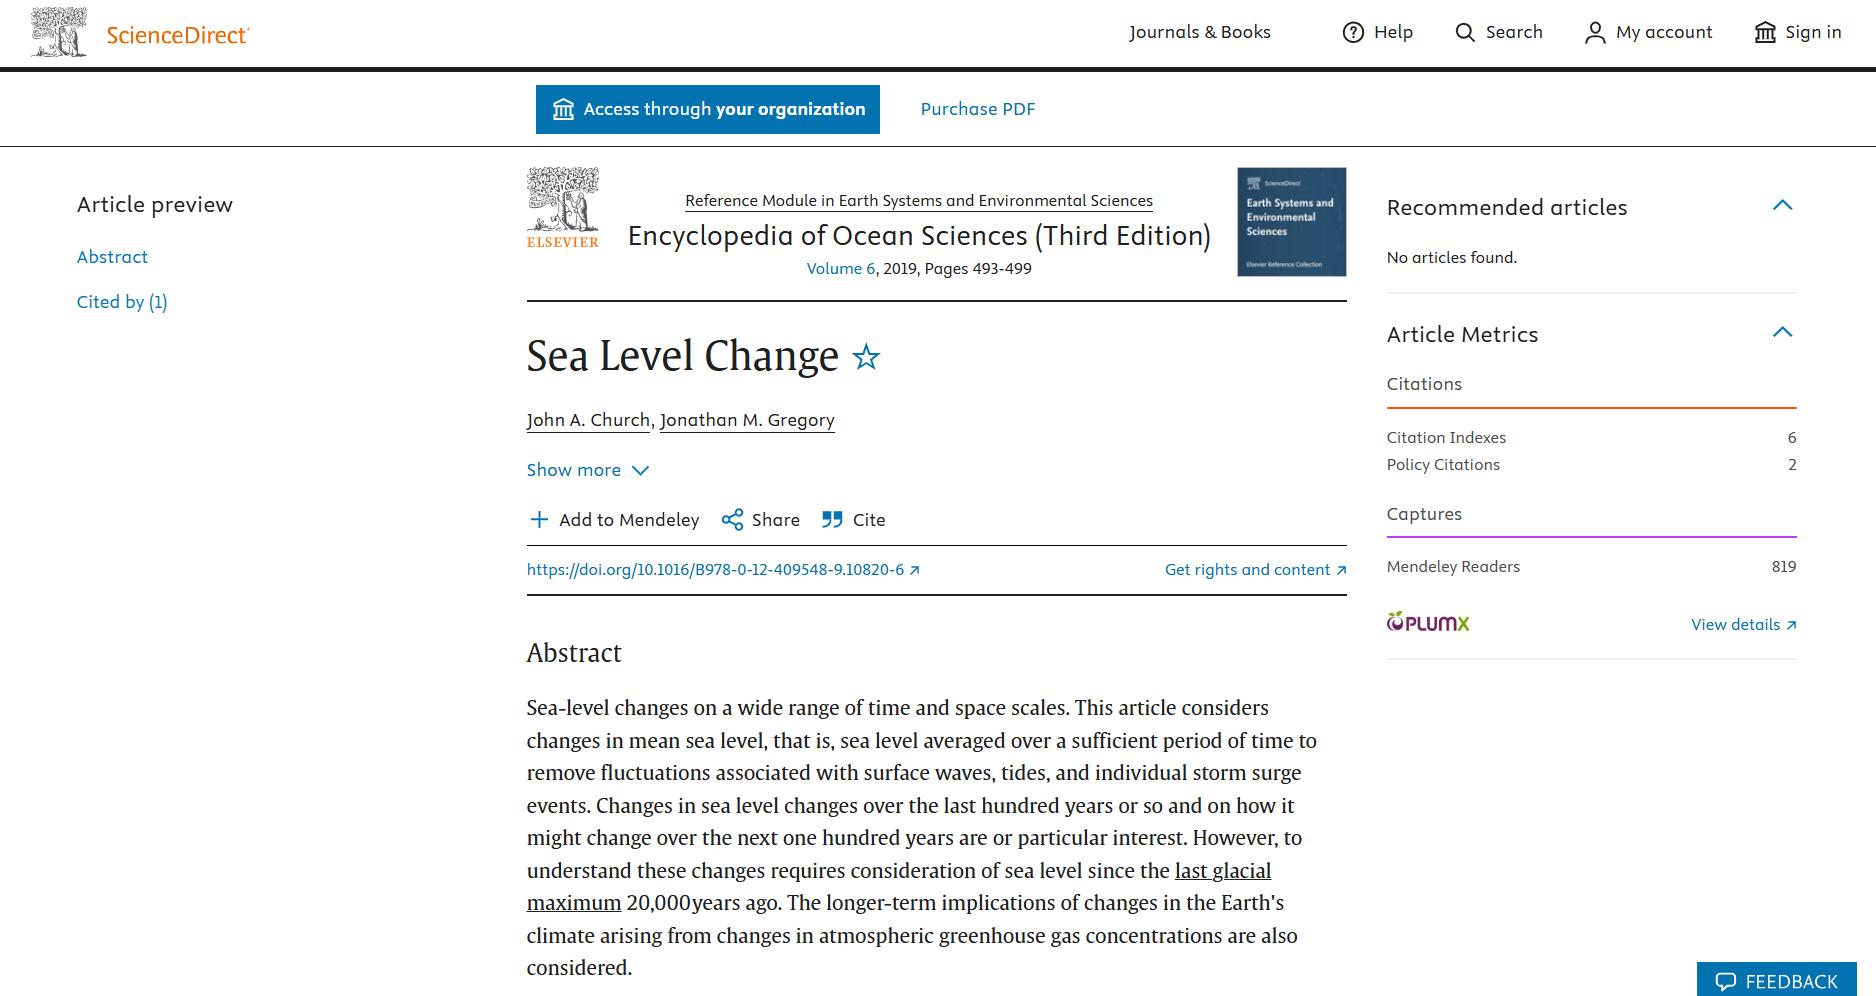
Task: Collapse the Recommended articles section
Action: (1783, 205)
